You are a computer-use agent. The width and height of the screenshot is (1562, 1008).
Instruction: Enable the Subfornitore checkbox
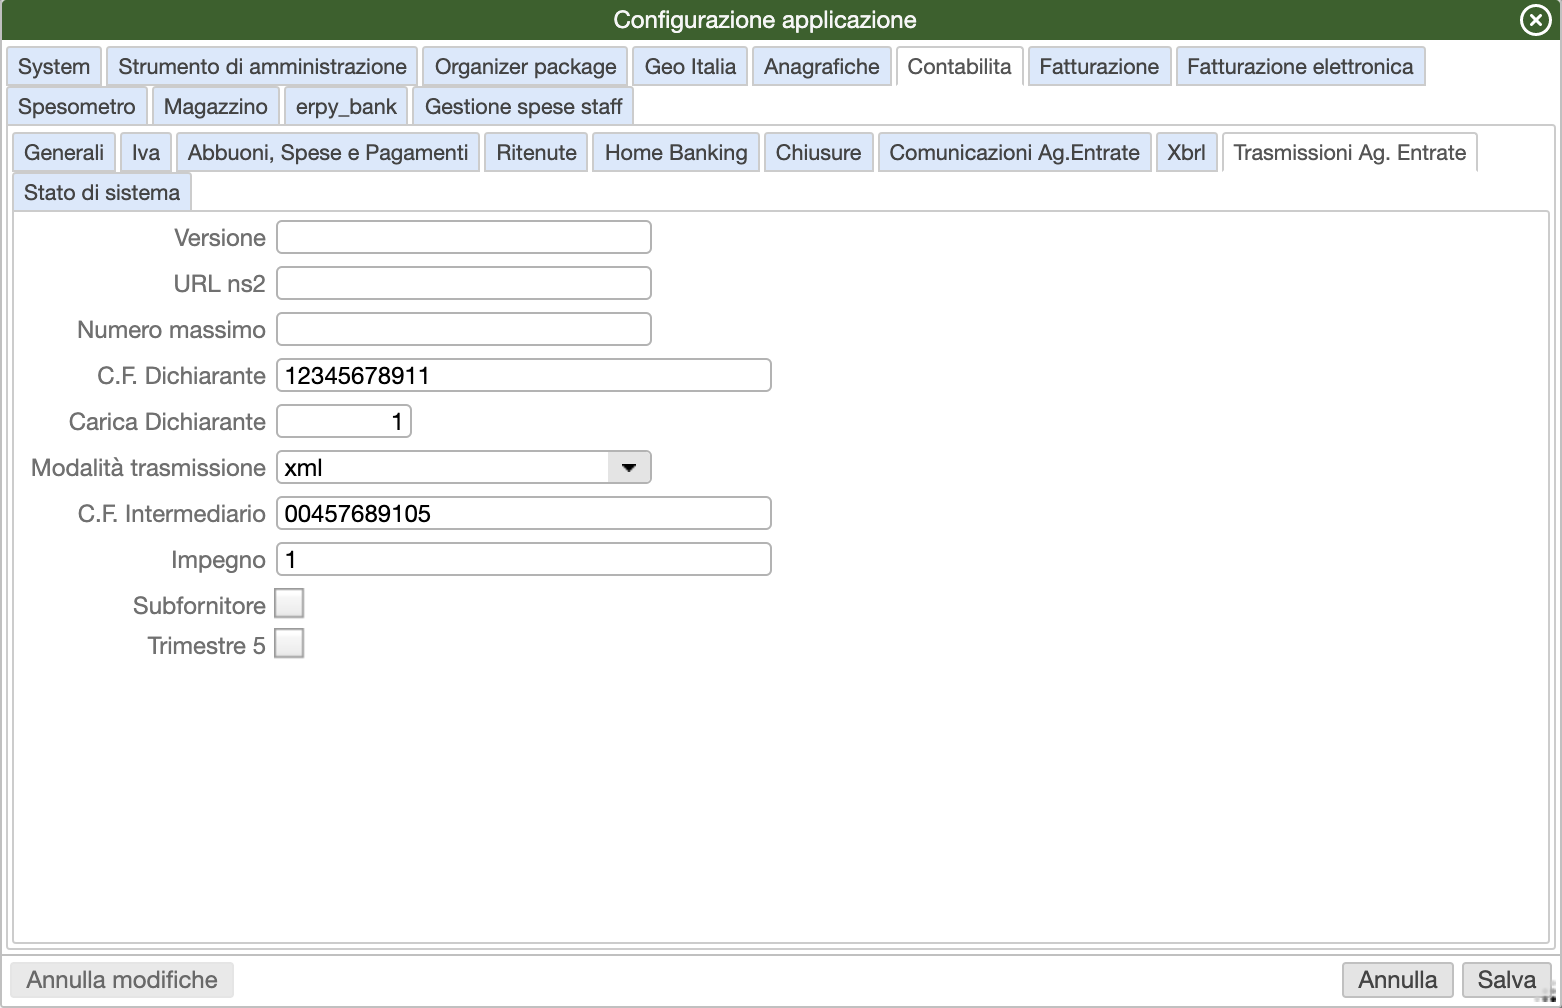pos(289,604)
